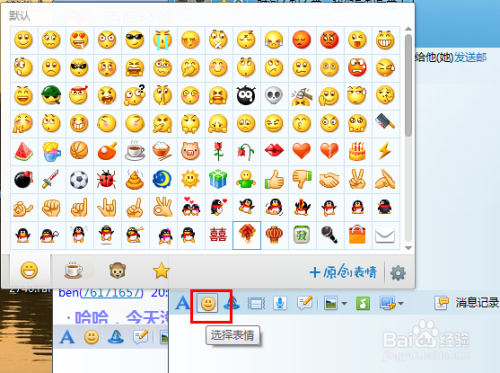The height and width of the screenshot is (373, 500).
Task: Click the microphone voice message icon
Action: [280, 303]
